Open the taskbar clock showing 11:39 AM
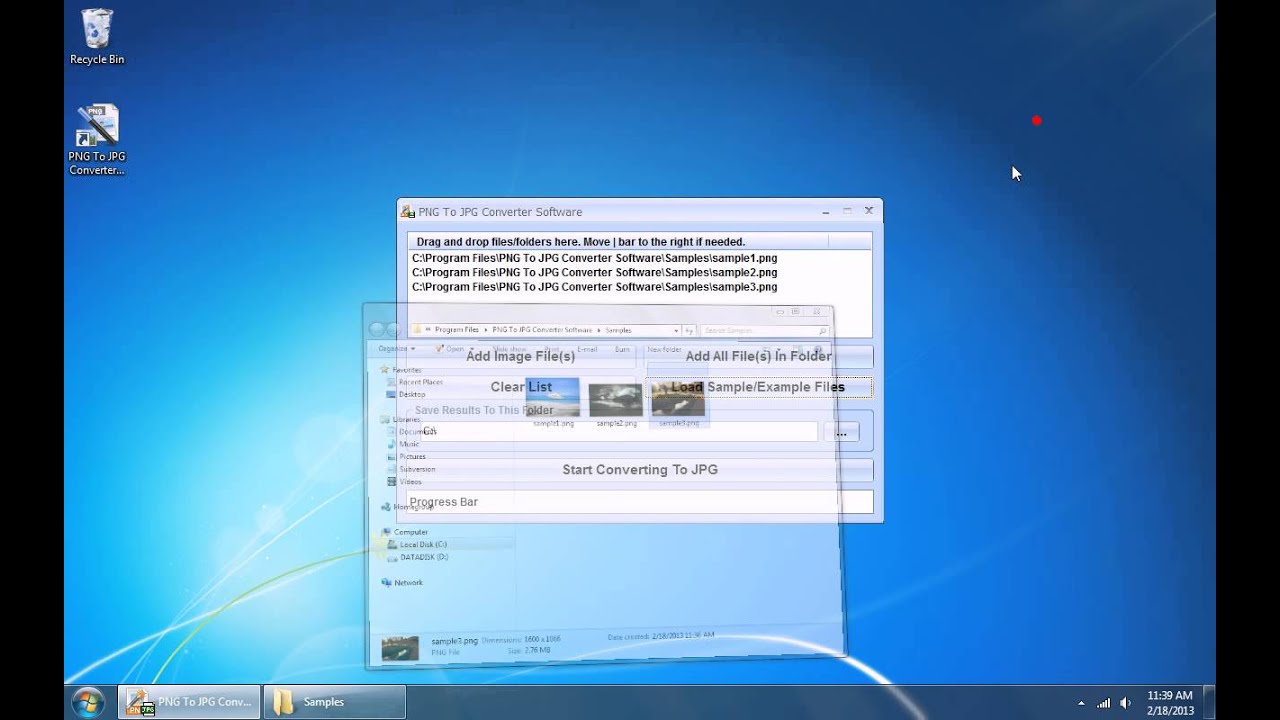 [x=1170, y=702]
